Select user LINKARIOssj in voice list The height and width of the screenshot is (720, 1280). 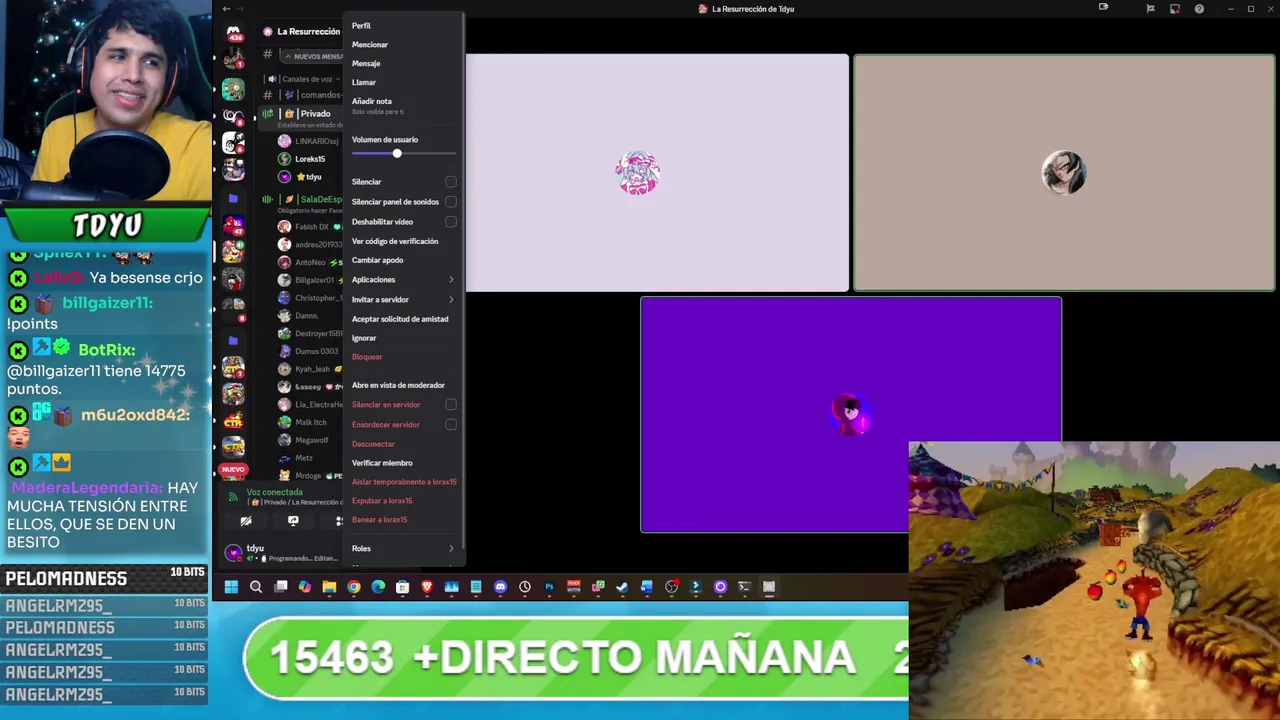[x=309, y=141]
